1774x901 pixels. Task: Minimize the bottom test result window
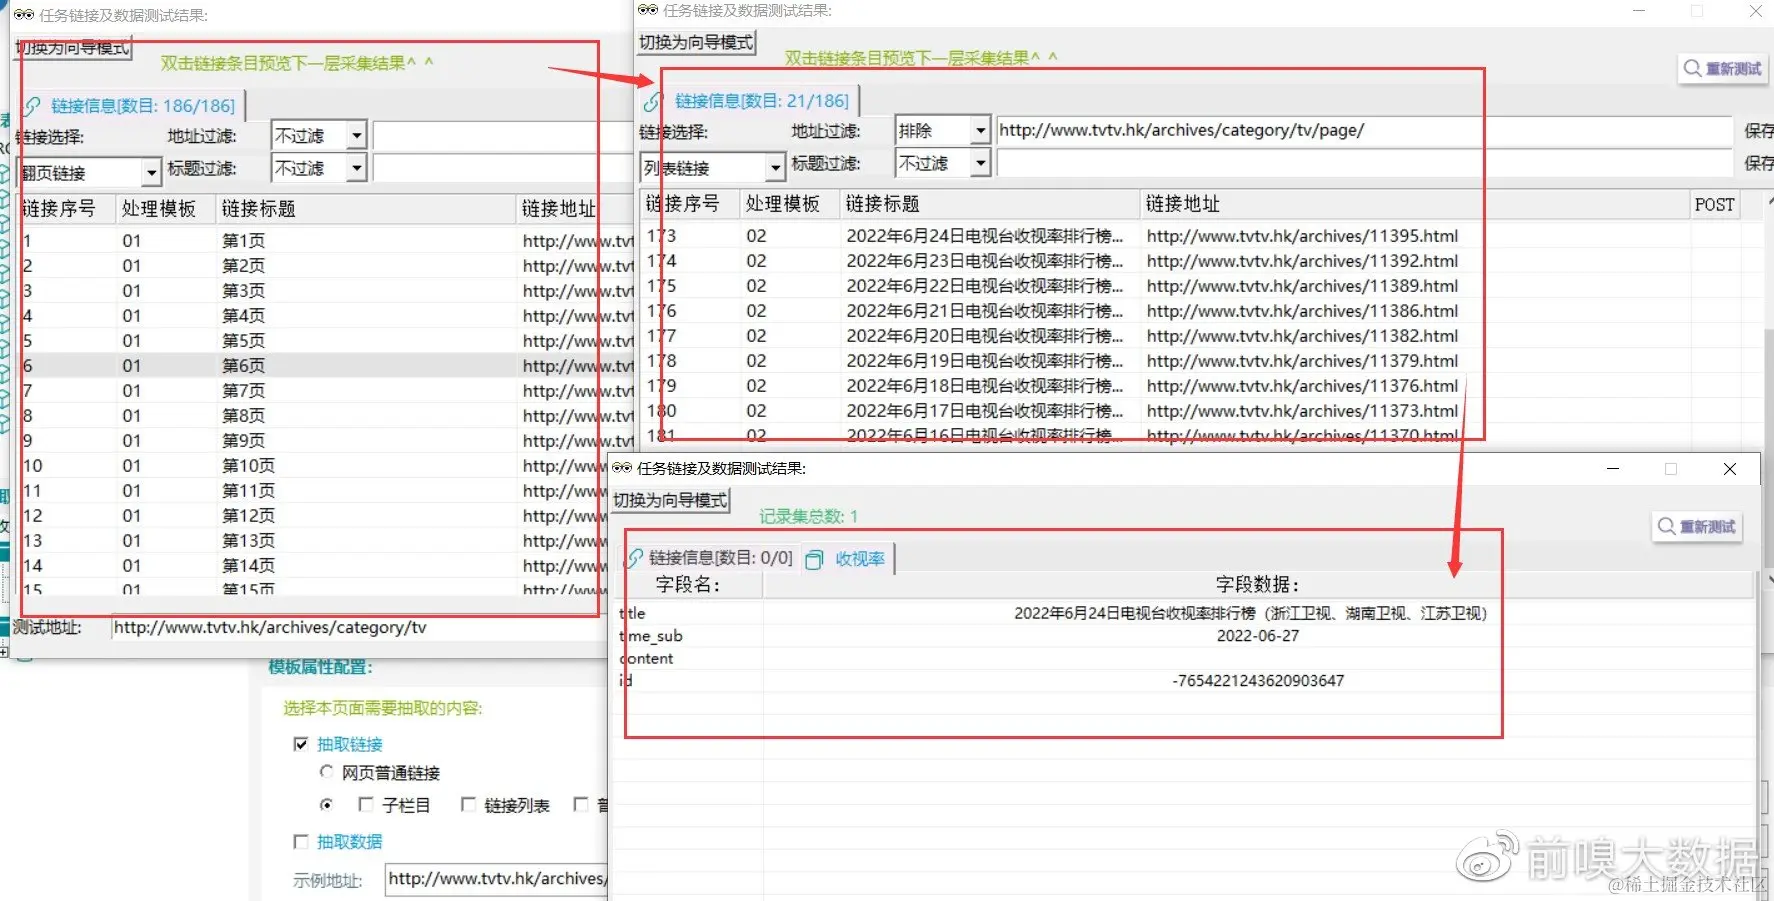(1613, 469)
